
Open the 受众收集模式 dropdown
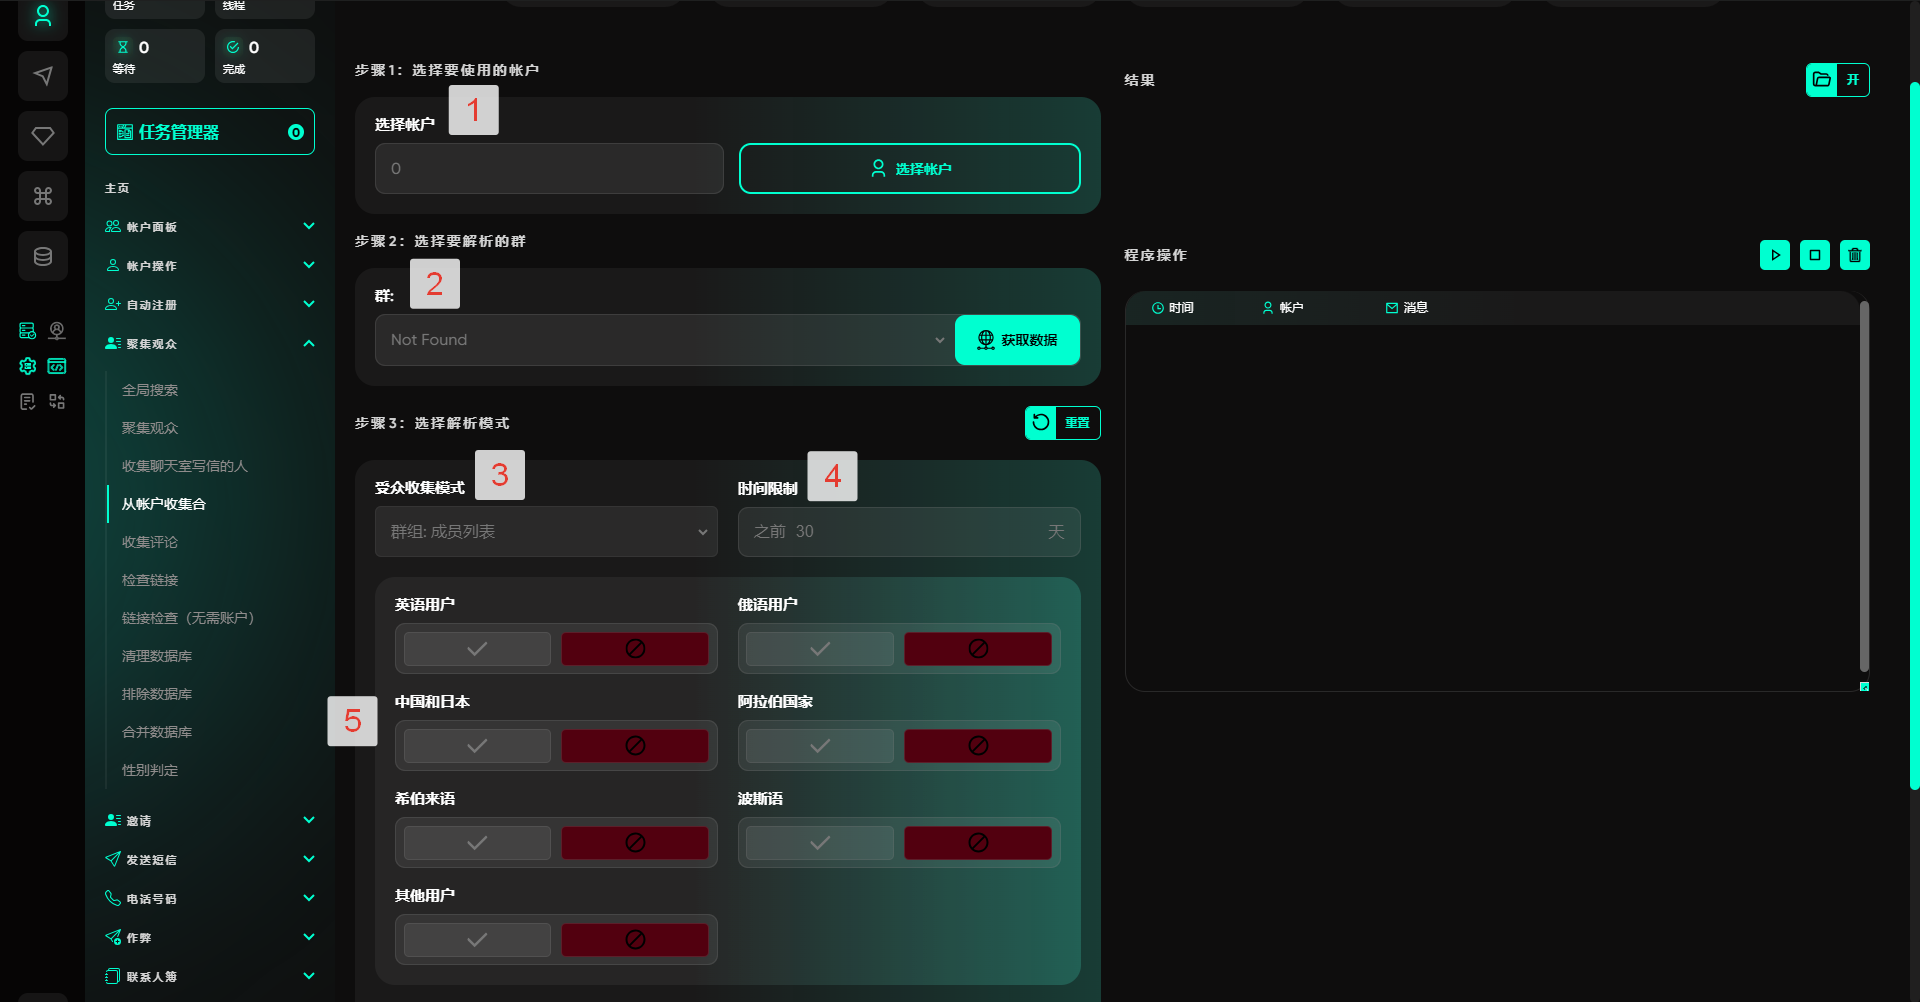546,532
